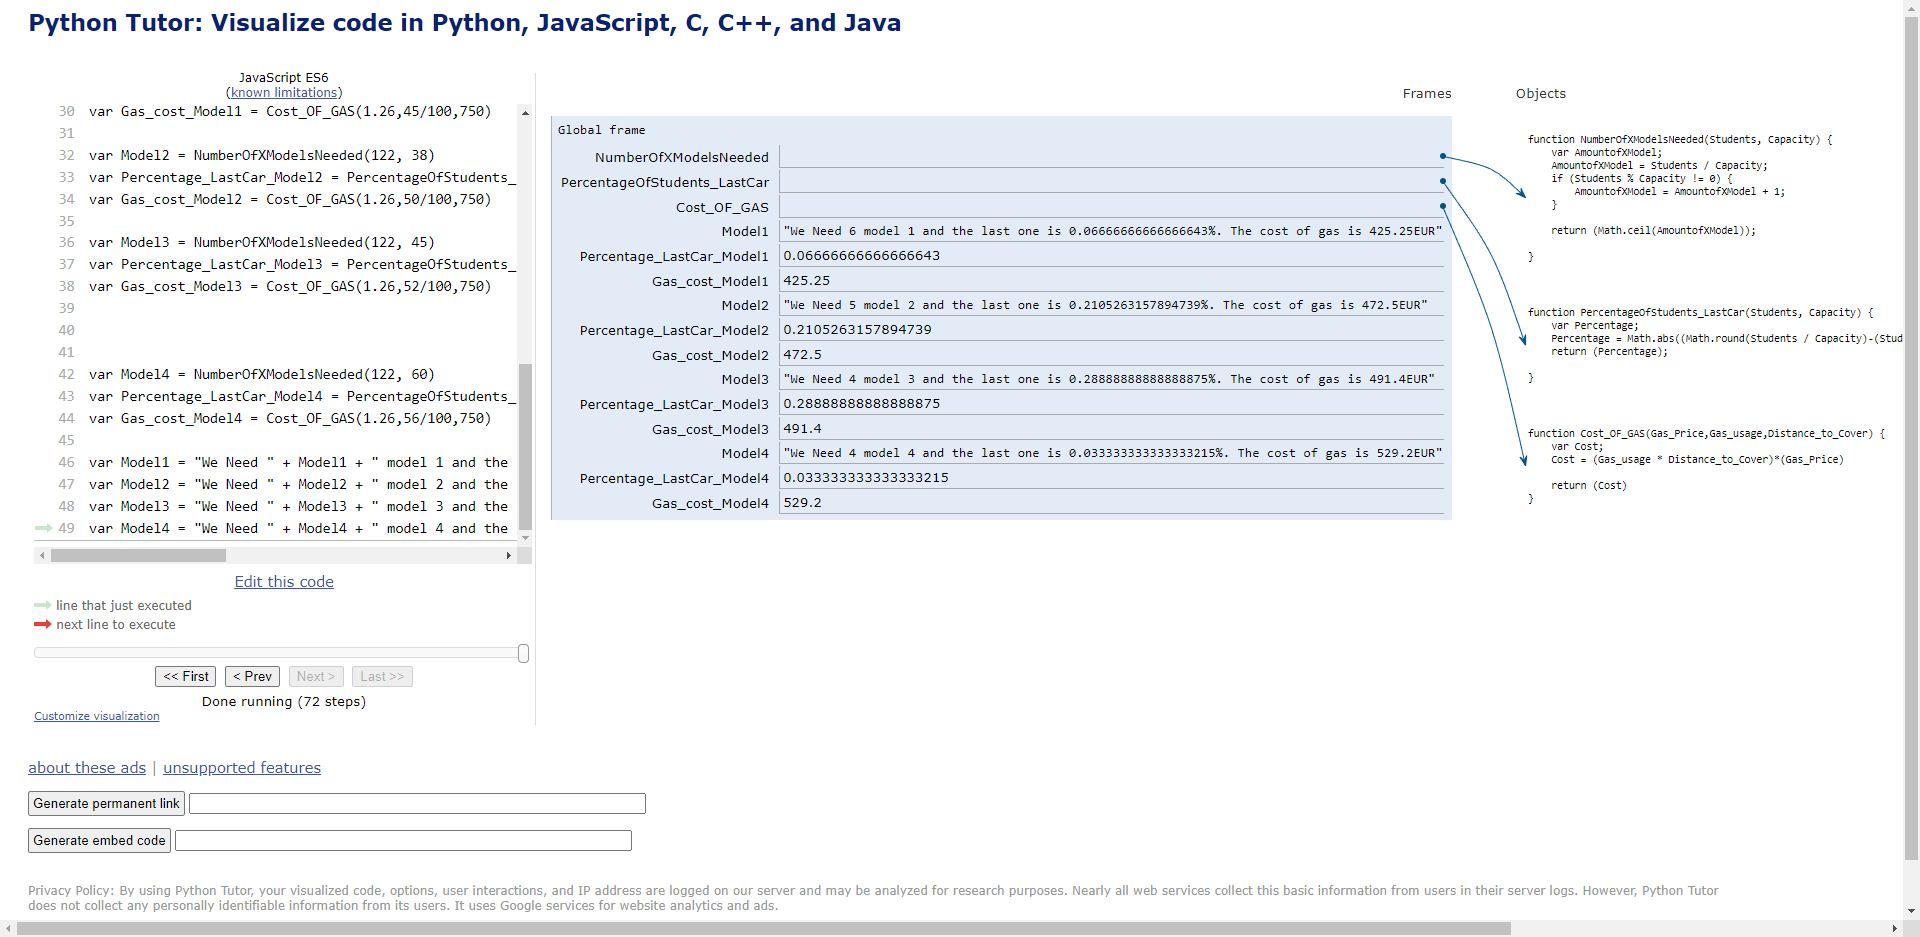The height and width of the screenshot is (937, 1920).
Task: Focus the permanent link text field
Action: 417,804
